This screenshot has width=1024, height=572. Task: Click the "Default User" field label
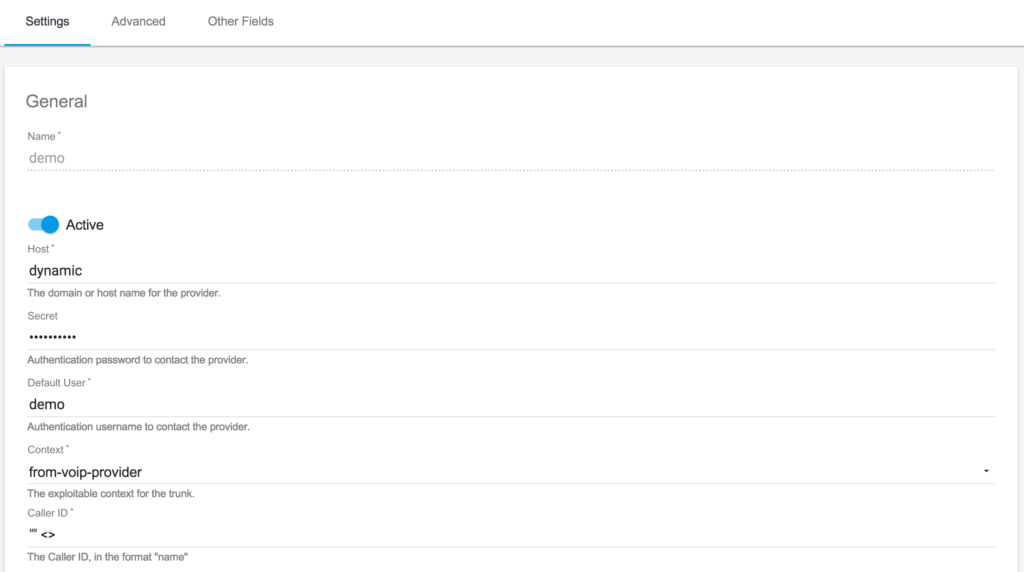point(57,383)
